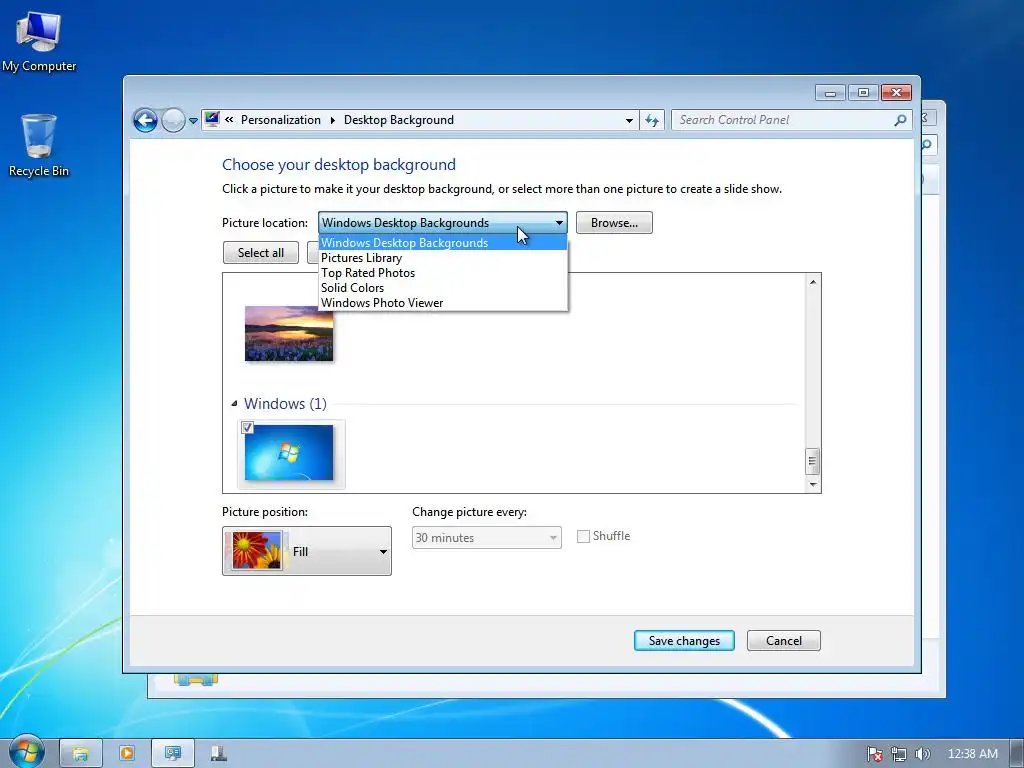Toggle the Shuffle checkbox
This screenshot has height=768, width=1024.
click(x=583, y=536)
